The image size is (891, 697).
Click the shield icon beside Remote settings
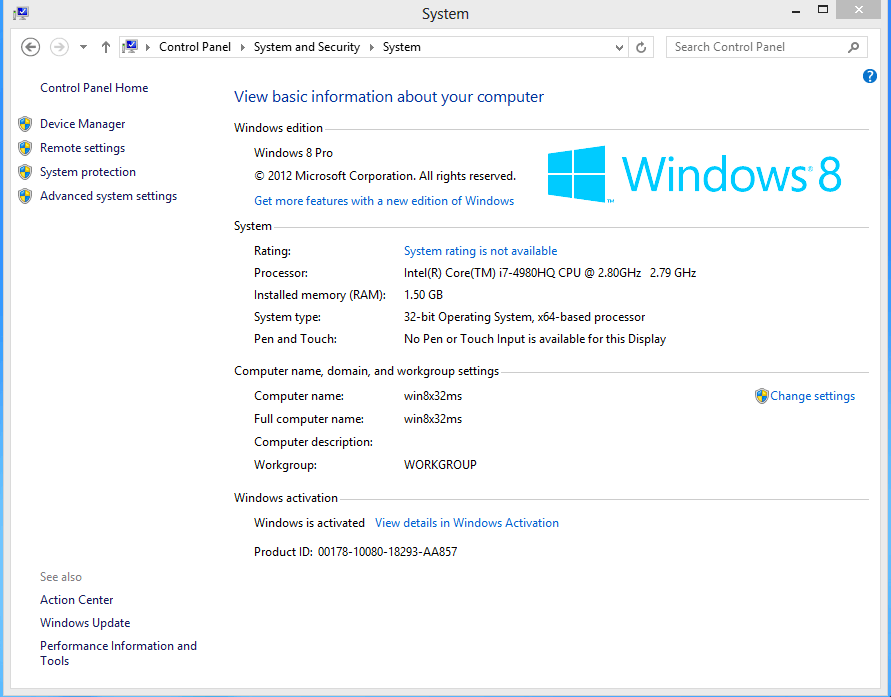25,148
